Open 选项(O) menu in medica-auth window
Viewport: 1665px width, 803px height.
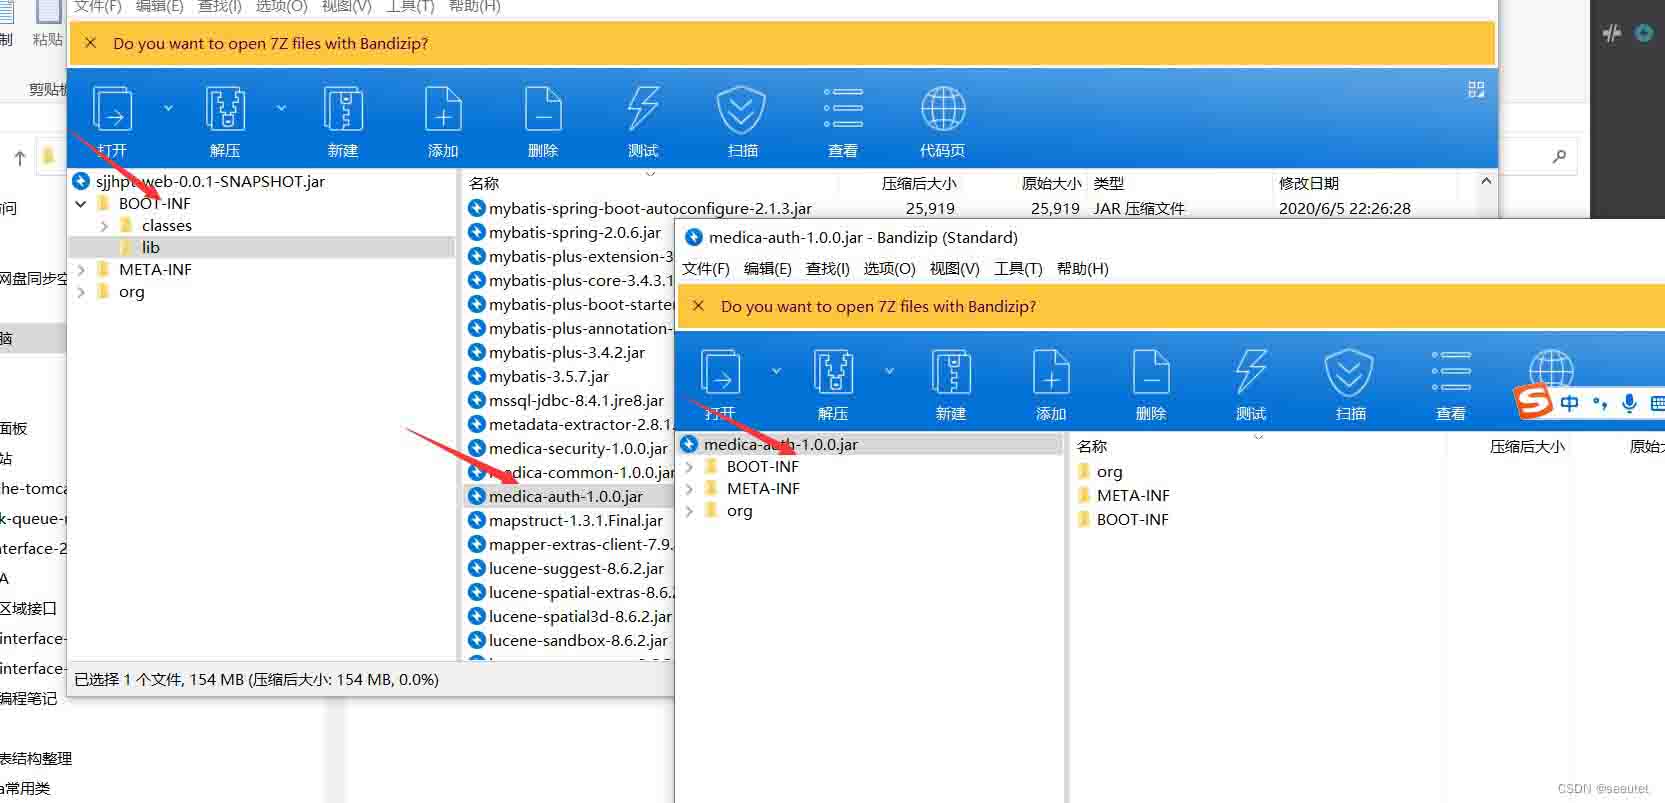point(890,268)
